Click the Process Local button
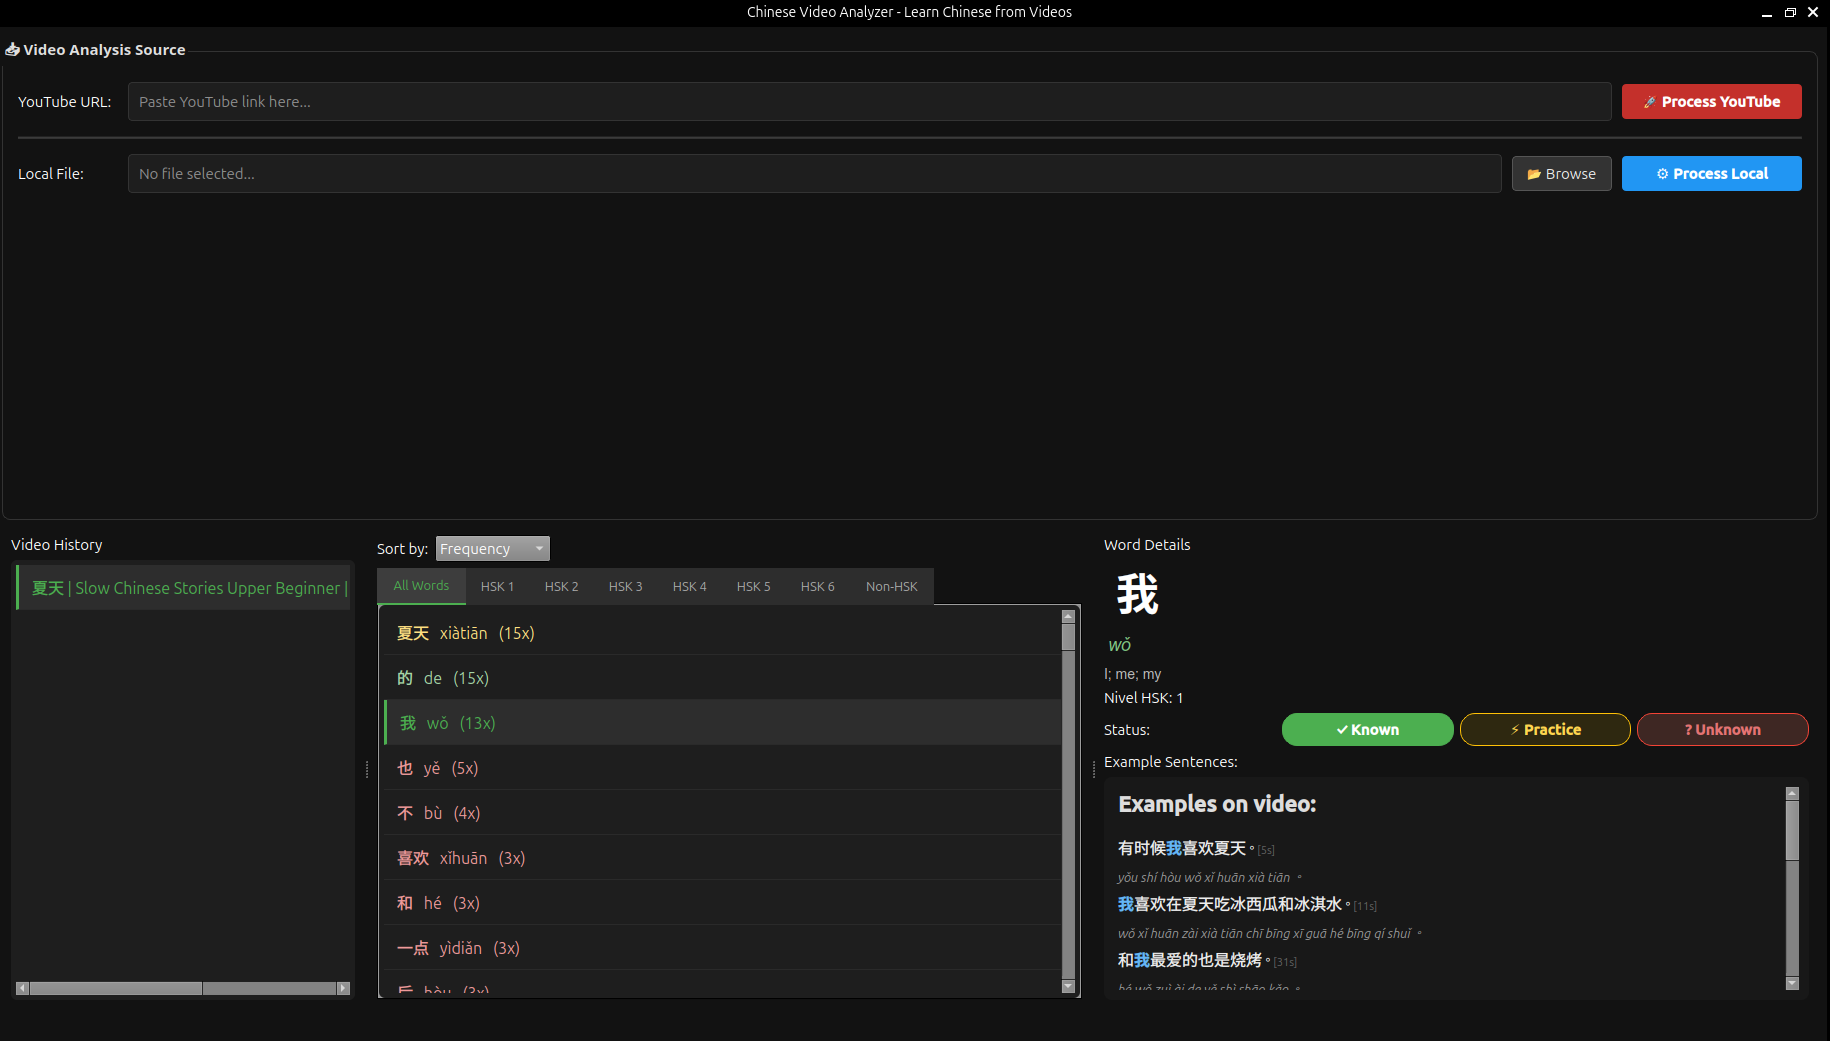 coord(1711,174)
